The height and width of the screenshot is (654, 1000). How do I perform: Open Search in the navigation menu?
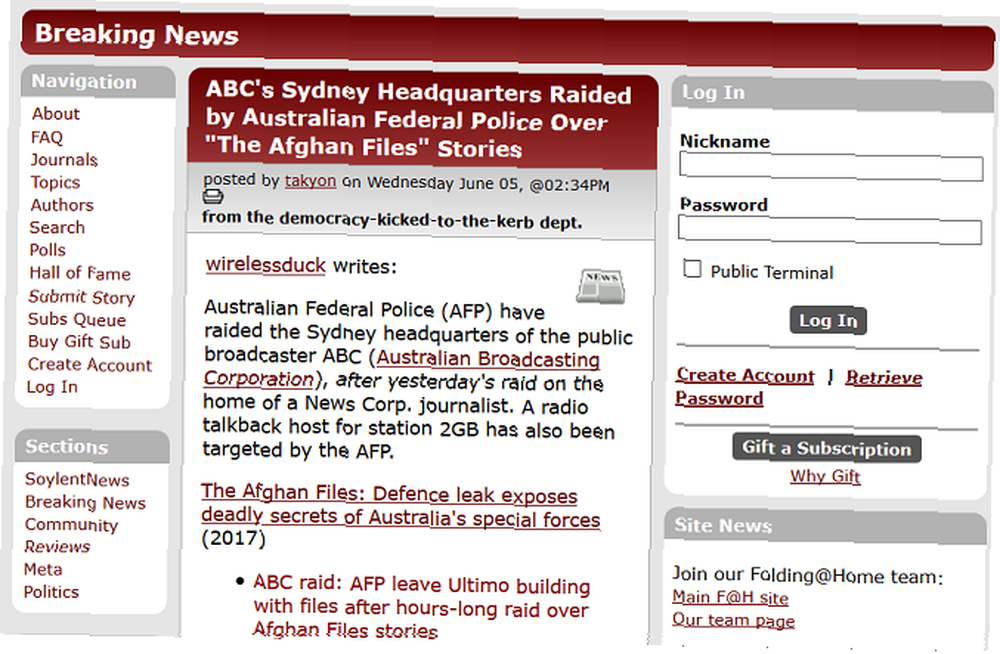point(57,227)
